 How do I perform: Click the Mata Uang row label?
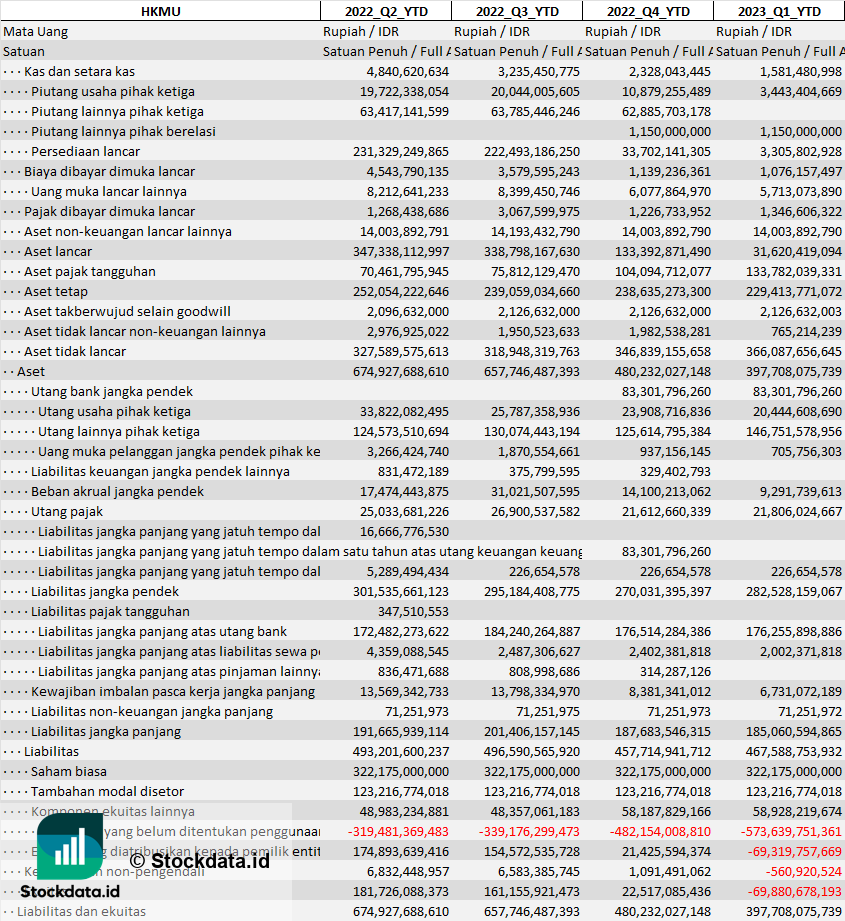pyautogui.click(x=35, y=32)
